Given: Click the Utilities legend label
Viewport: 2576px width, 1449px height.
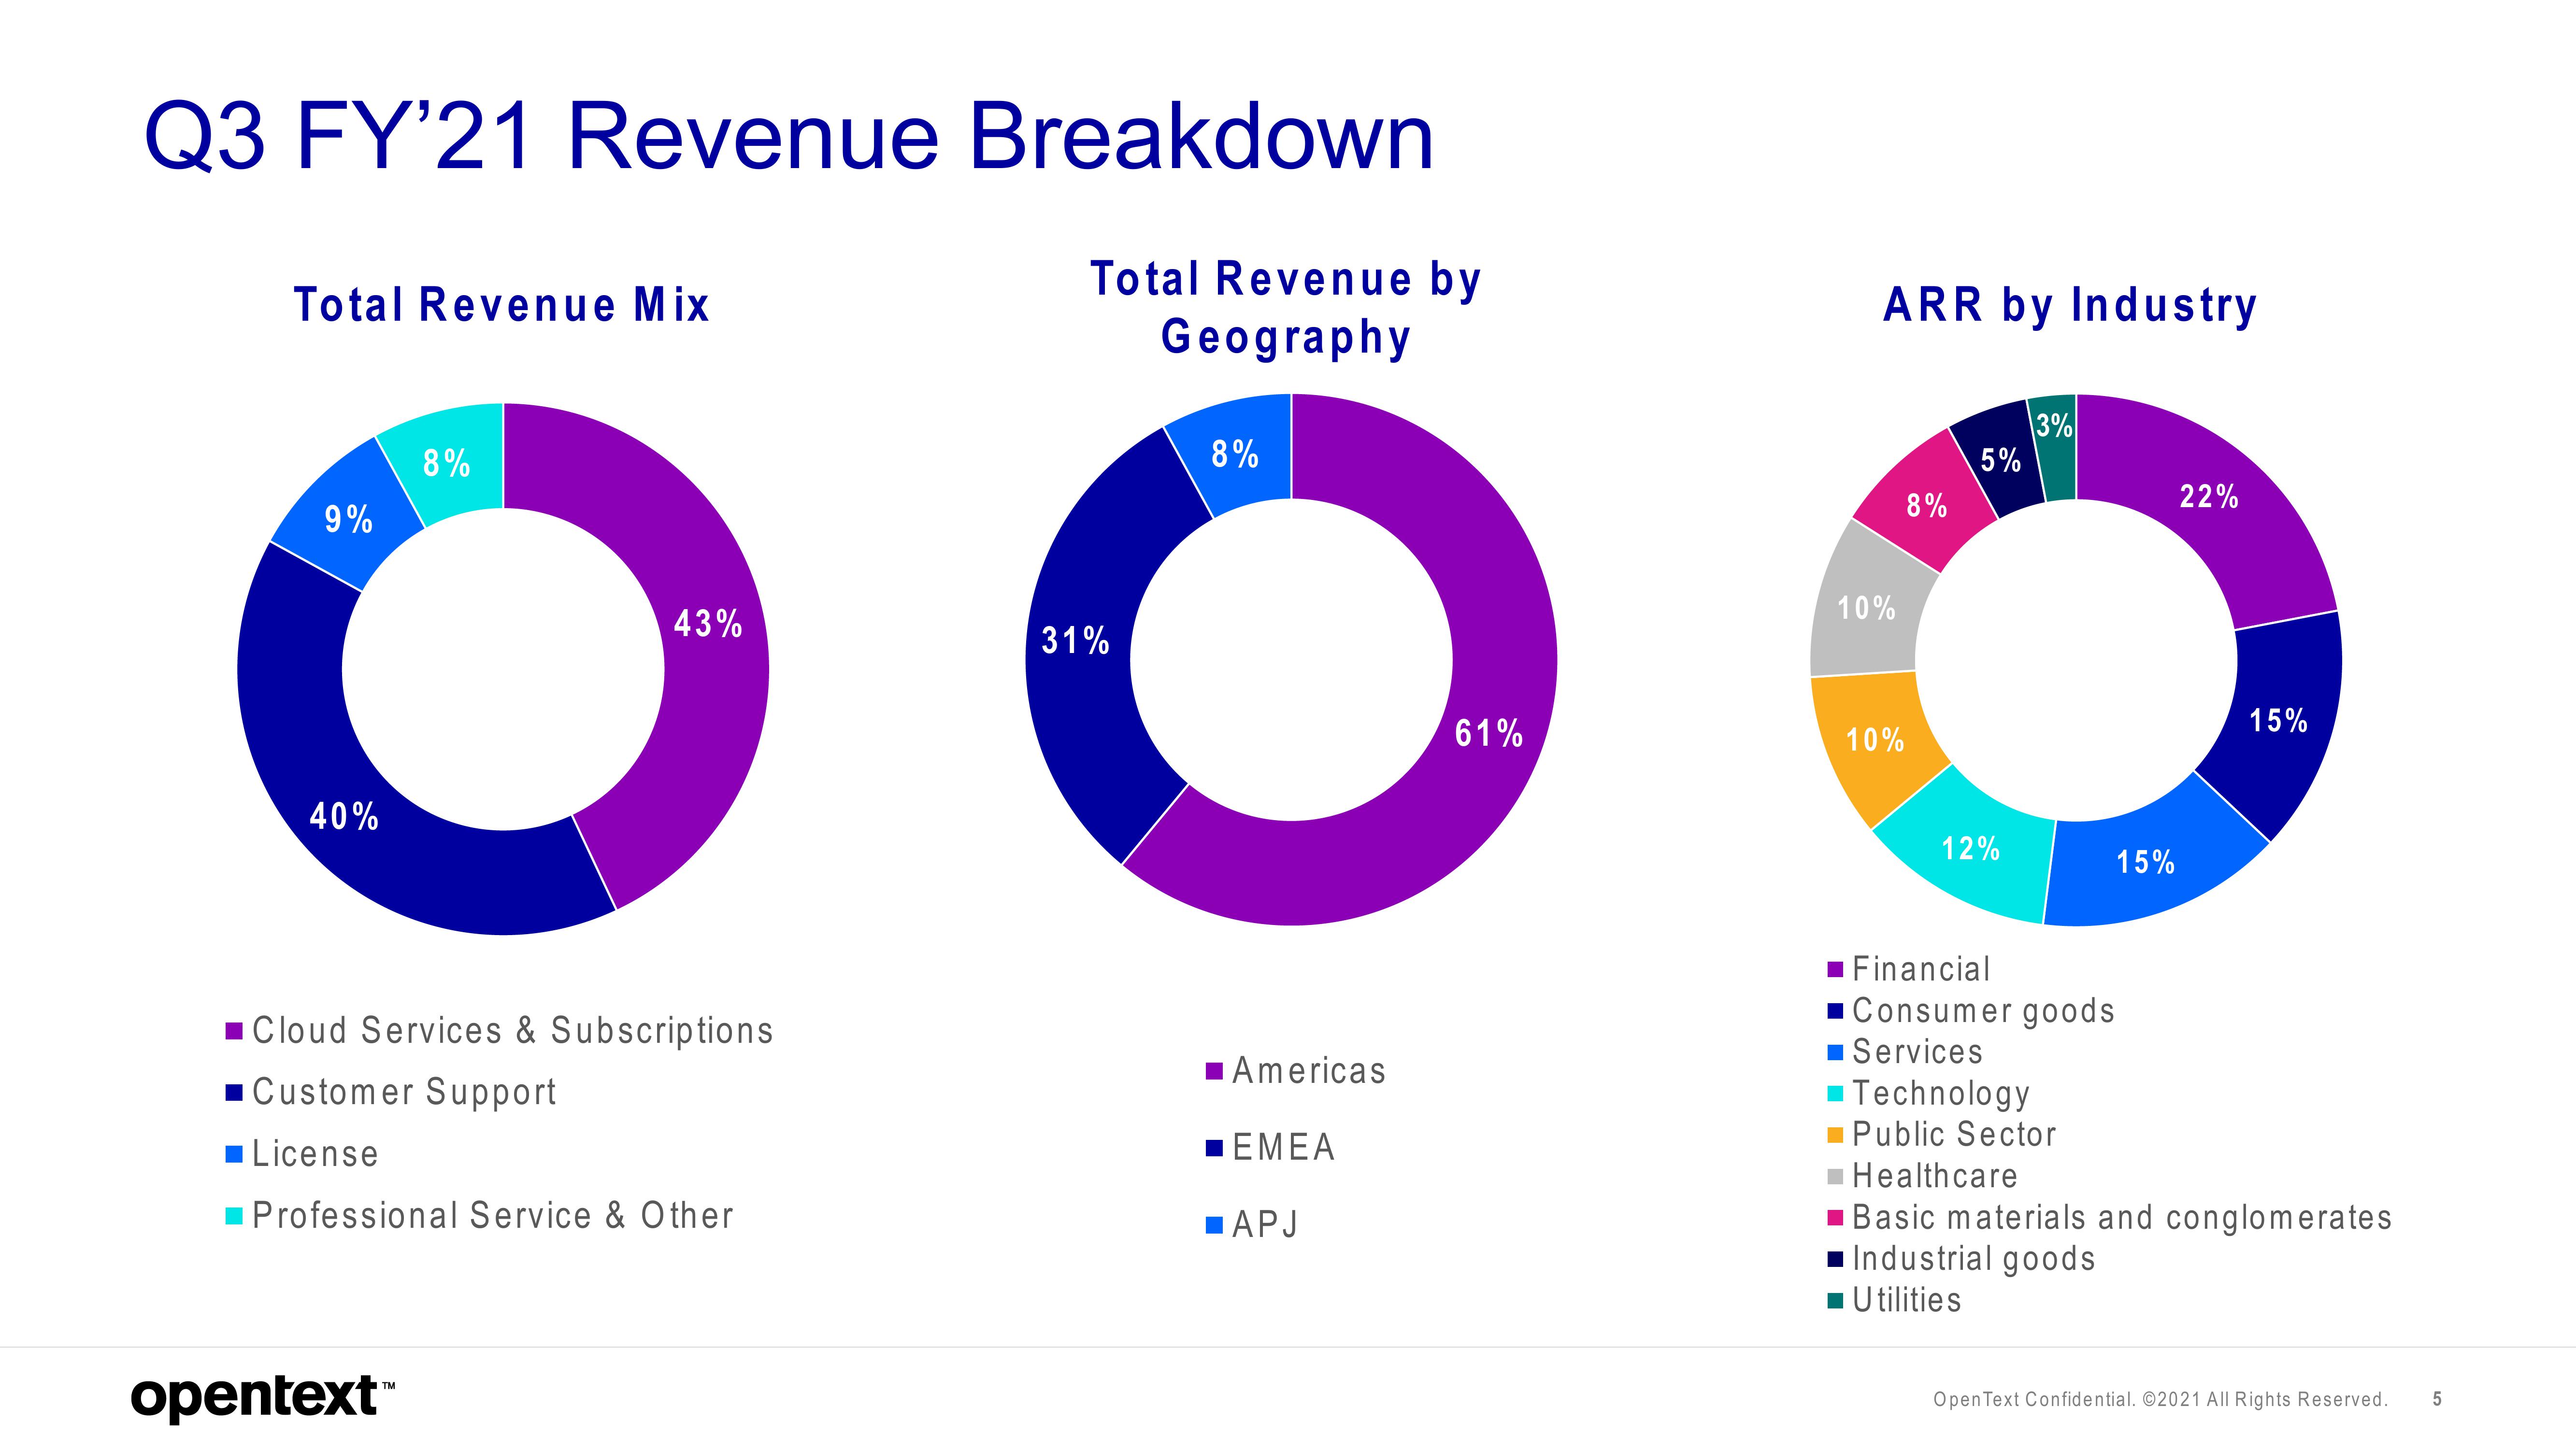Looking at the screenshot, I should 1907,1300.
